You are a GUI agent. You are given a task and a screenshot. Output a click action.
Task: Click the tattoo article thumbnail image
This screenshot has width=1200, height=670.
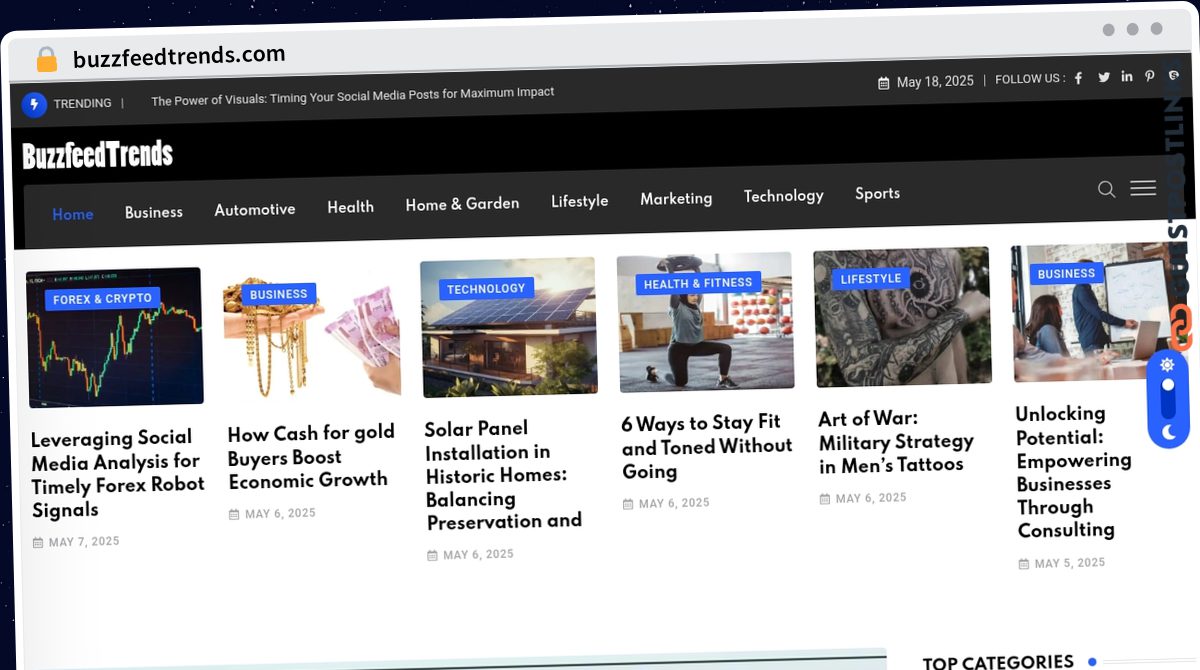(902, 317)
